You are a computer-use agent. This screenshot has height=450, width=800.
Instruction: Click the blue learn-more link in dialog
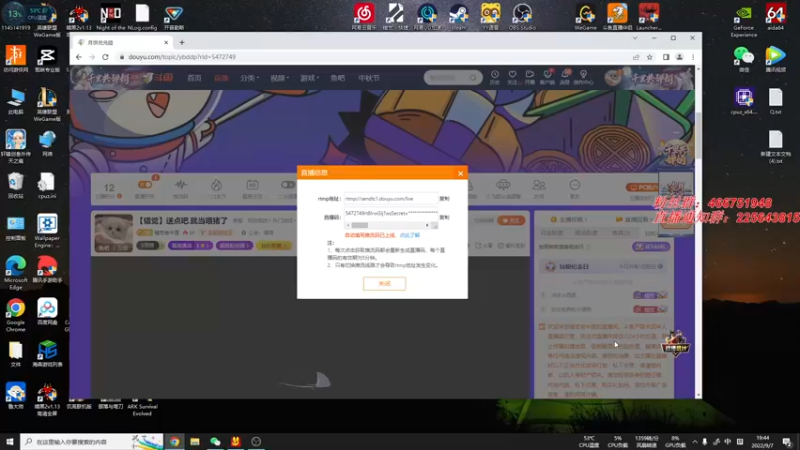tap(410, 235)
